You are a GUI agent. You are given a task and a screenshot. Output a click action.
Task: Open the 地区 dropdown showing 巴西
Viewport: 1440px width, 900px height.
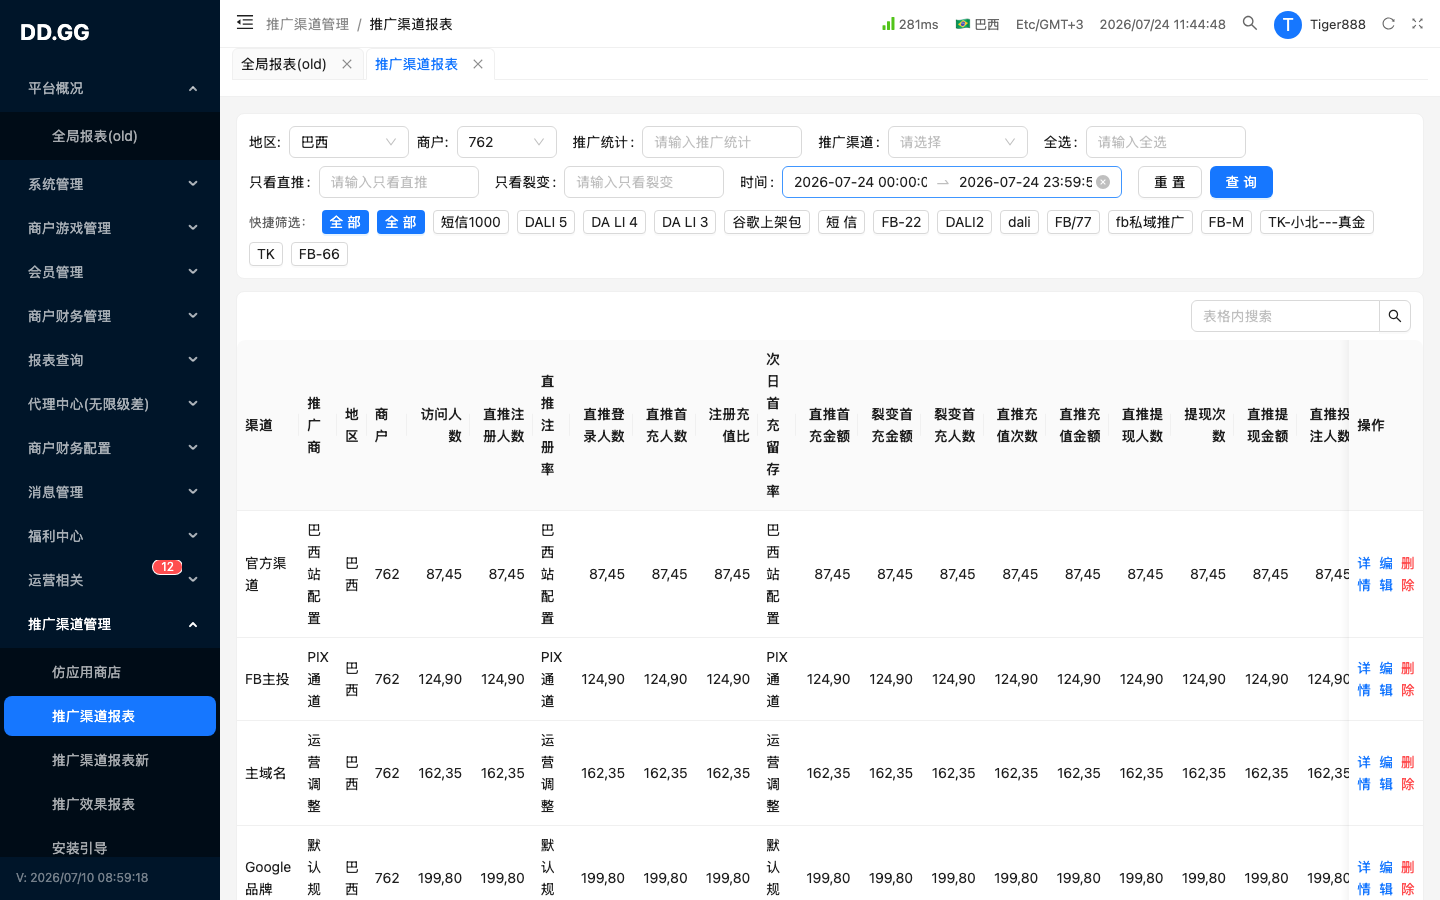[x=349, y=142]
